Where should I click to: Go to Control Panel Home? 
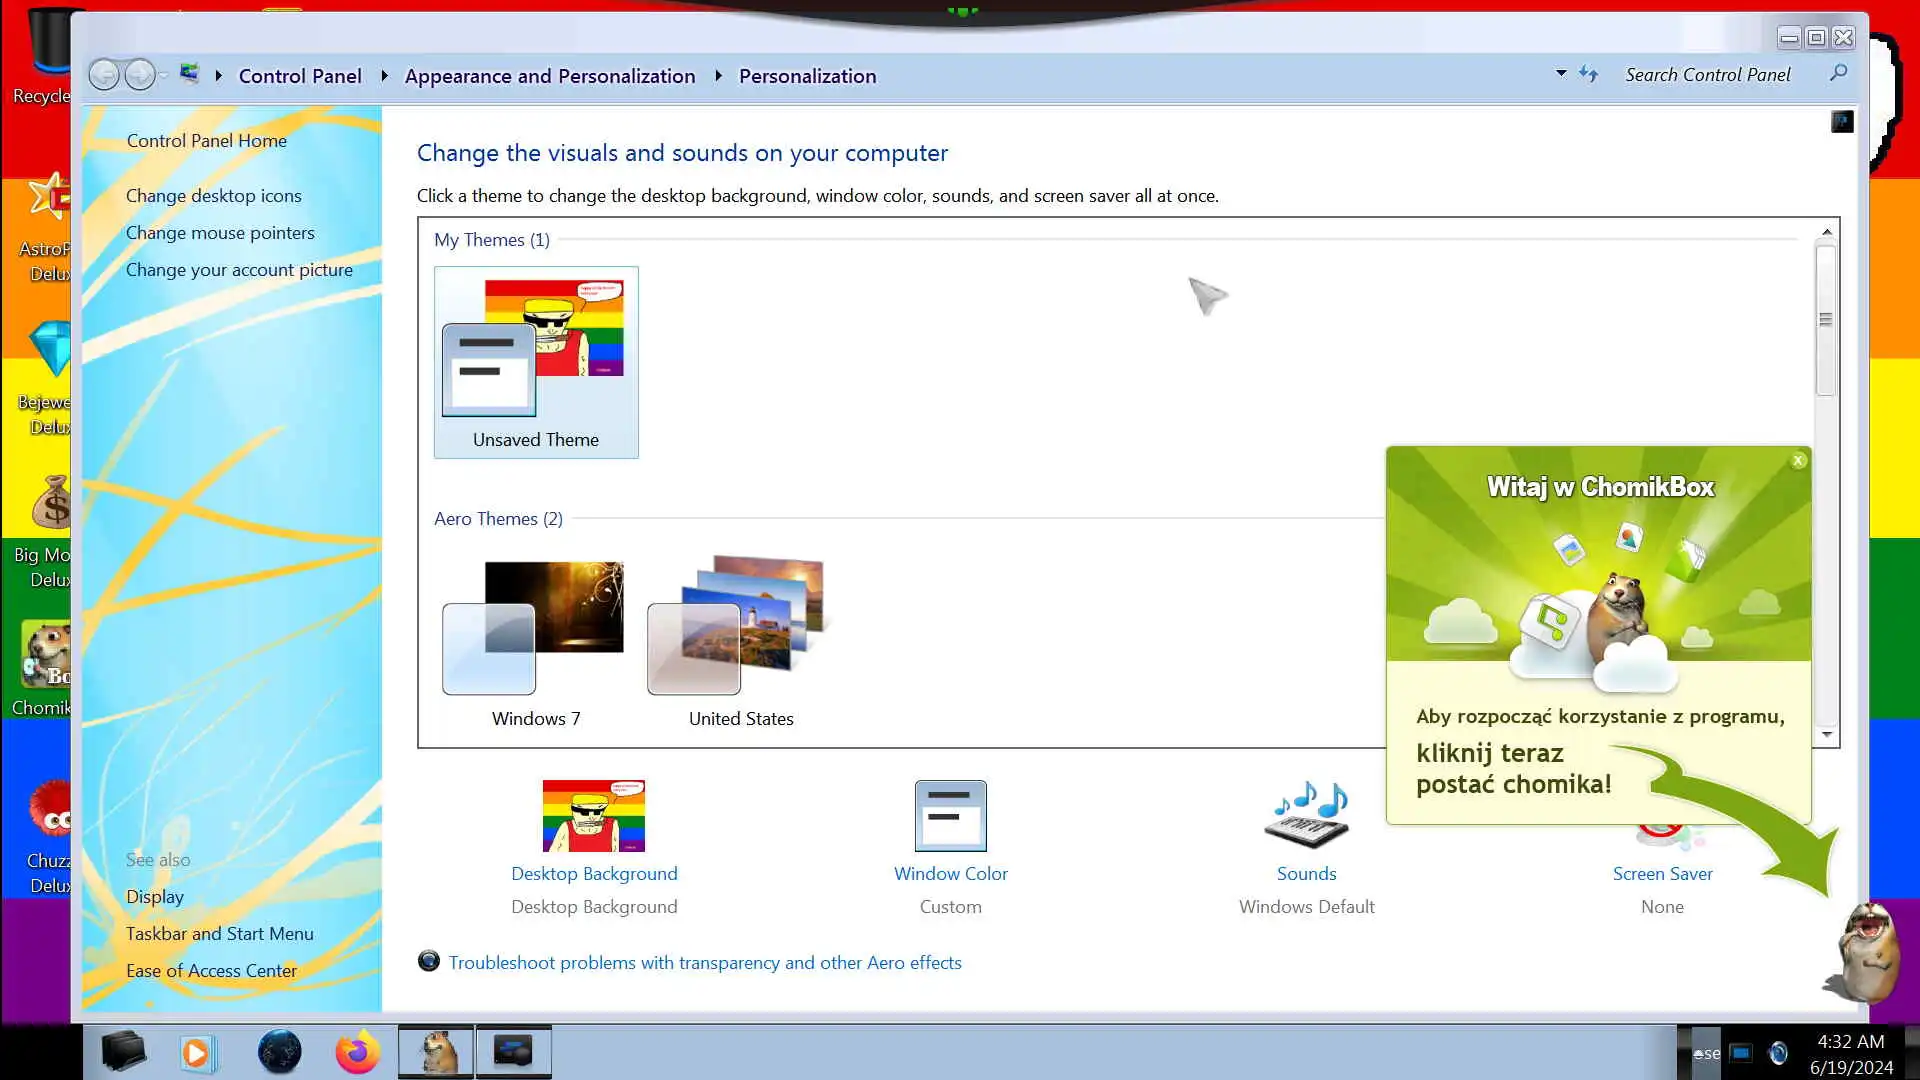(206, 141)
